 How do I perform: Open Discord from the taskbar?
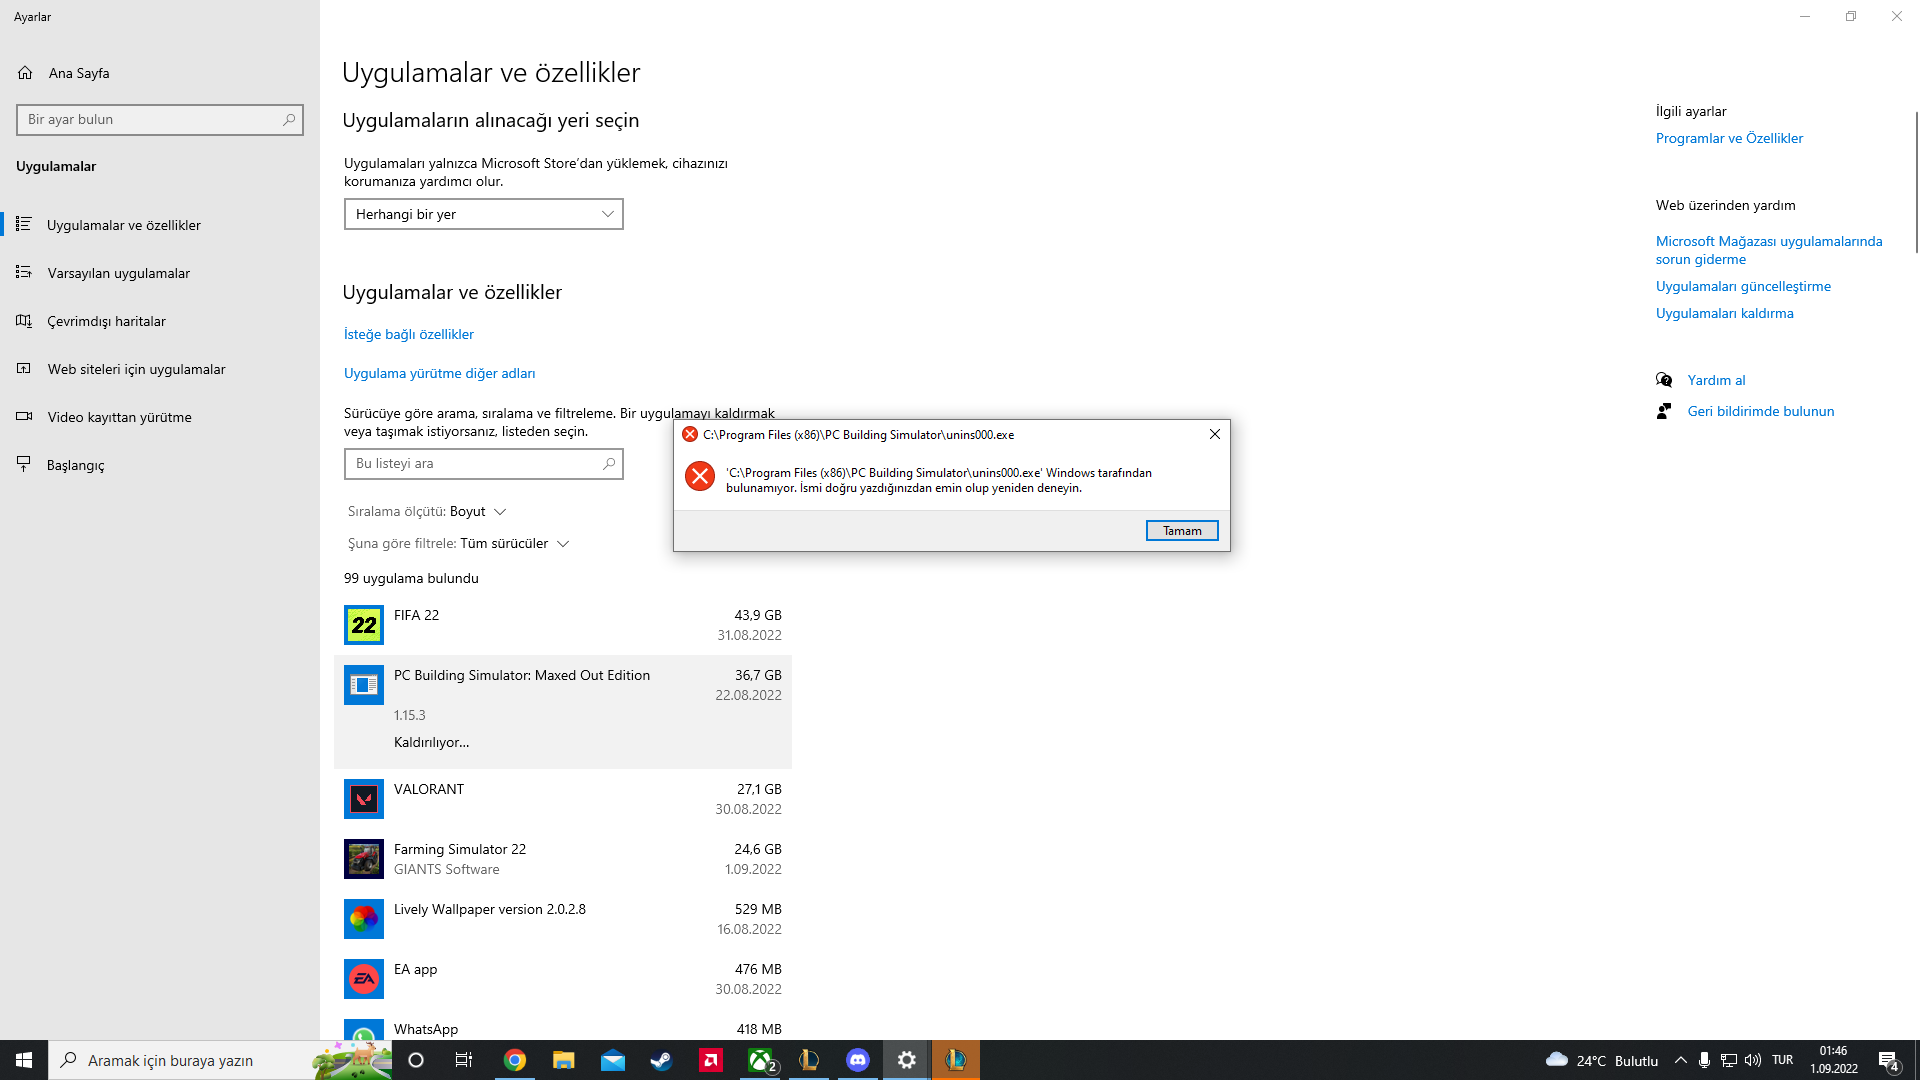click(857, 1060)
